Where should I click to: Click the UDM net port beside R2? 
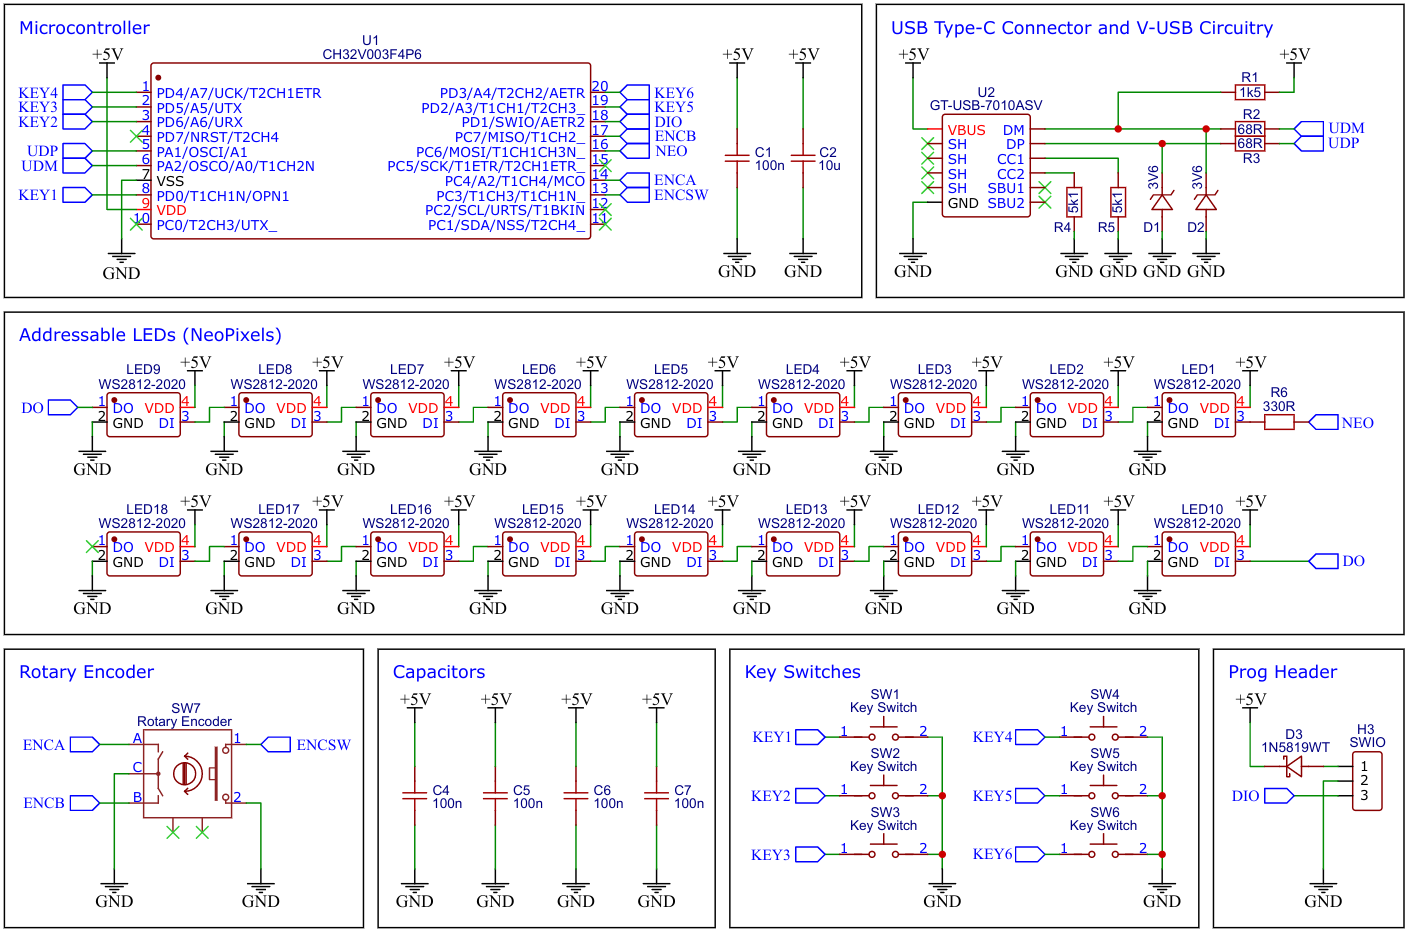click(x=1329, y=129)
